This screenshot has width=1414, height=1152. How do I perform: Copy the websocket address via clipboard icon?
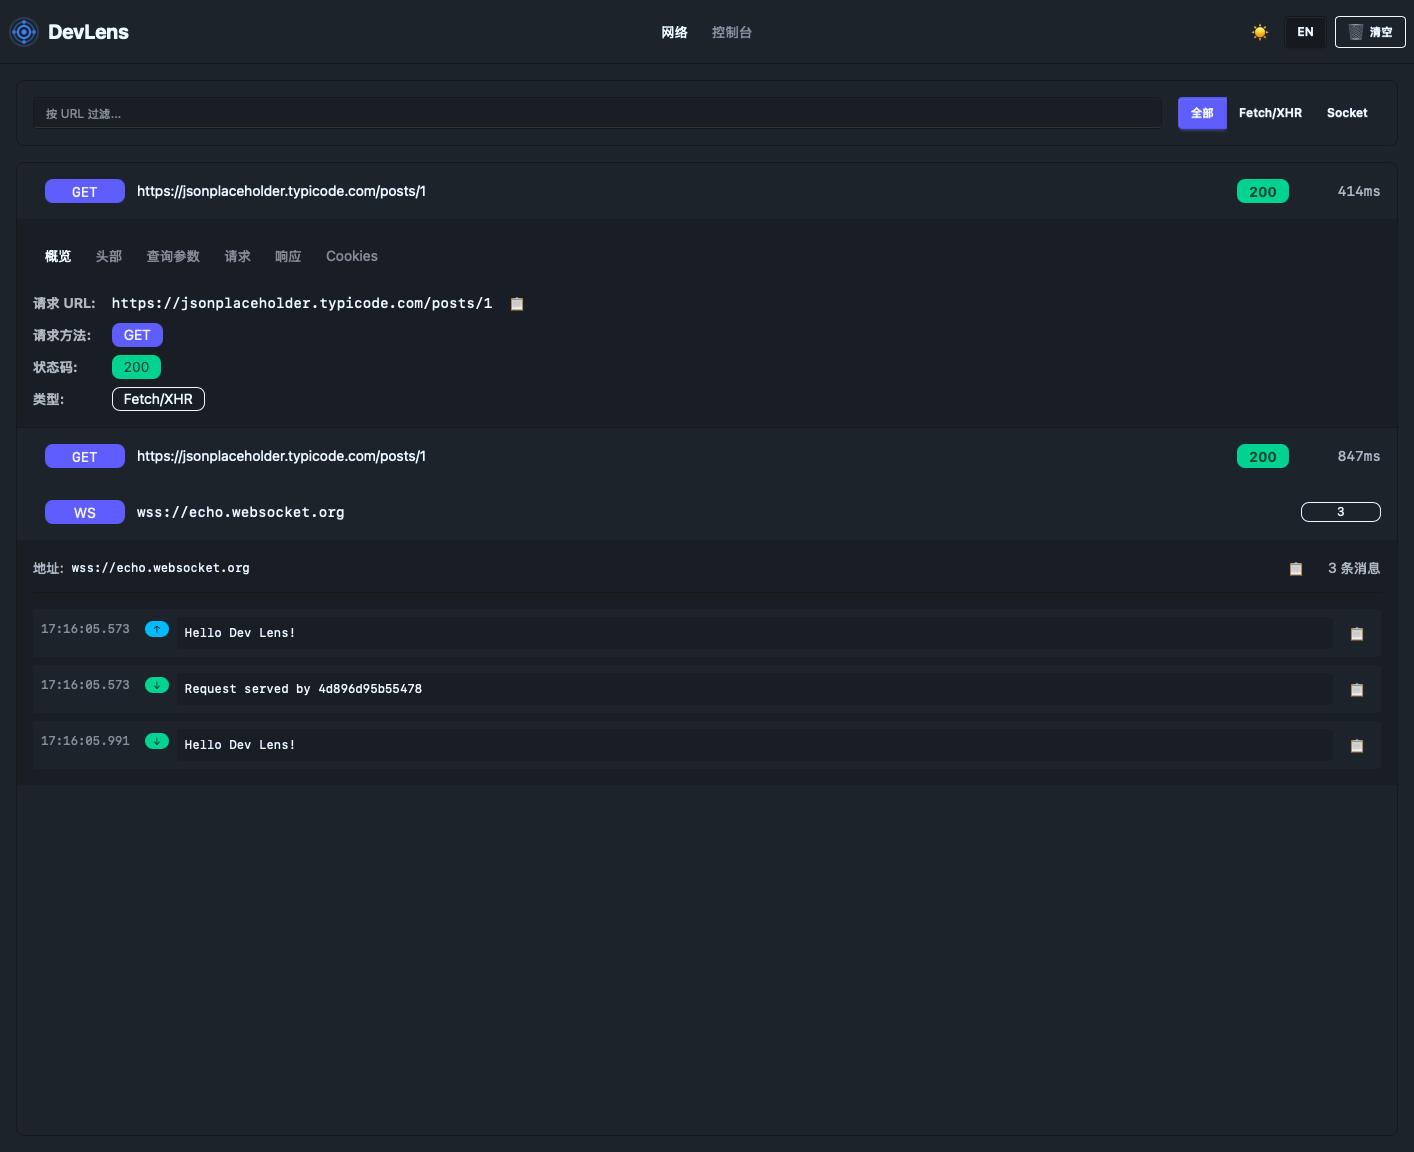[1296, 569]
